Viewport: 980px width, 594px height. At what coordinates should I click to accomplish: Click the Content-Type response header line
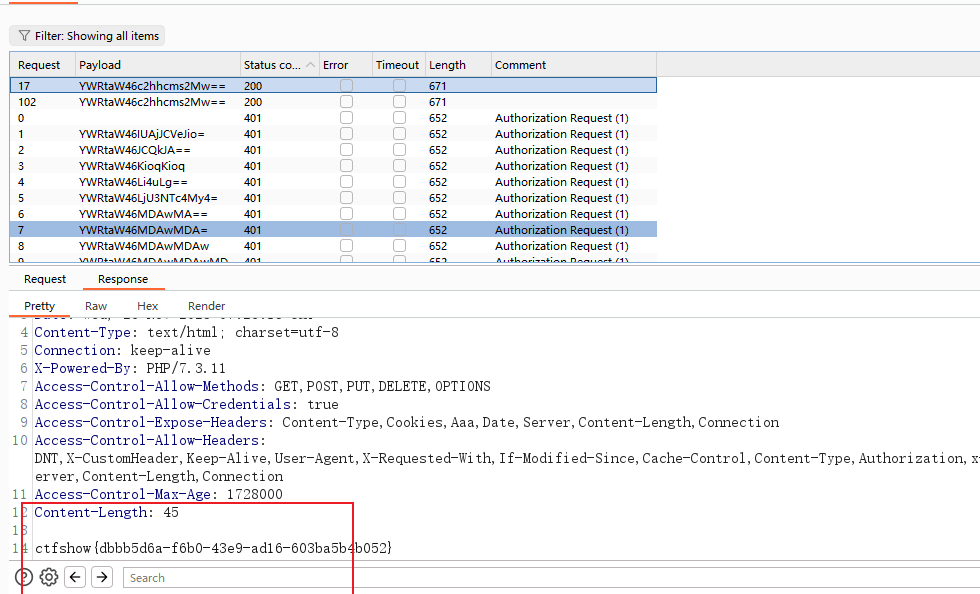(186, 332)
